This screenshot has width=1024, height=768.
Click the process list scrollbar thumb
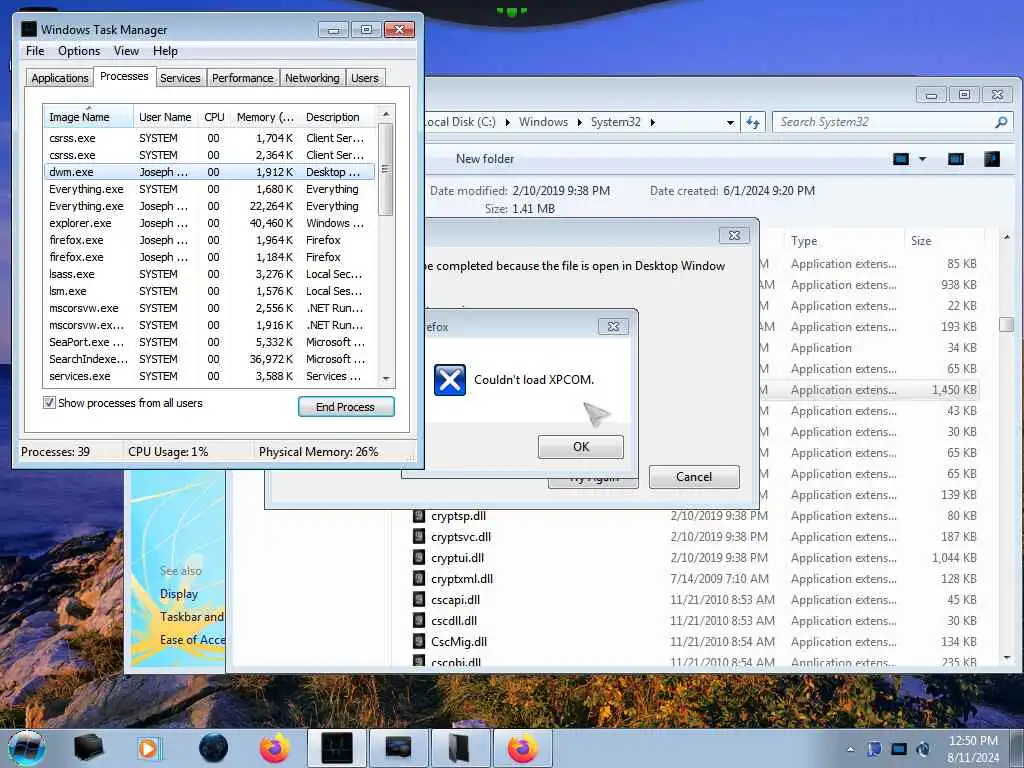coord(385,170)
